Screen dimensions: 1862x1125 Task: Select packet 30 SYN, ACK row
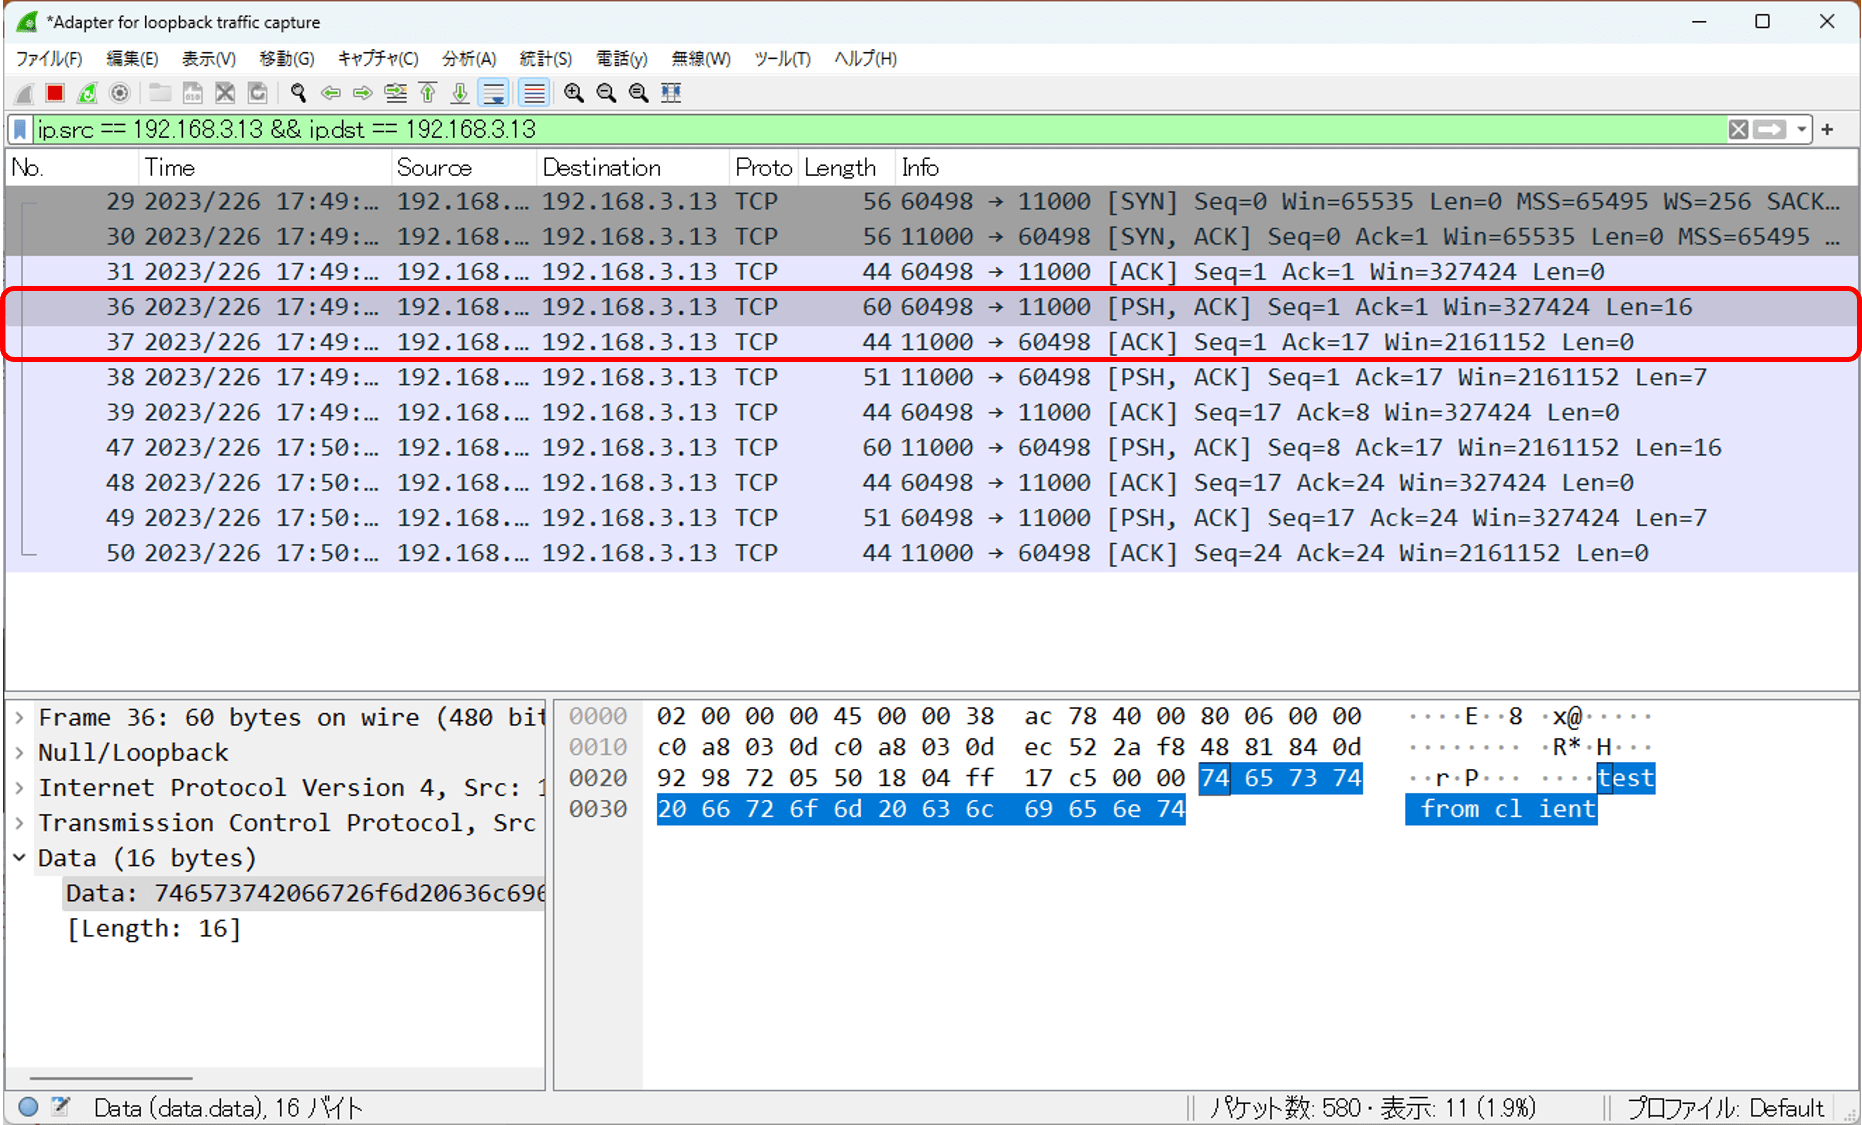pos(931,236)
